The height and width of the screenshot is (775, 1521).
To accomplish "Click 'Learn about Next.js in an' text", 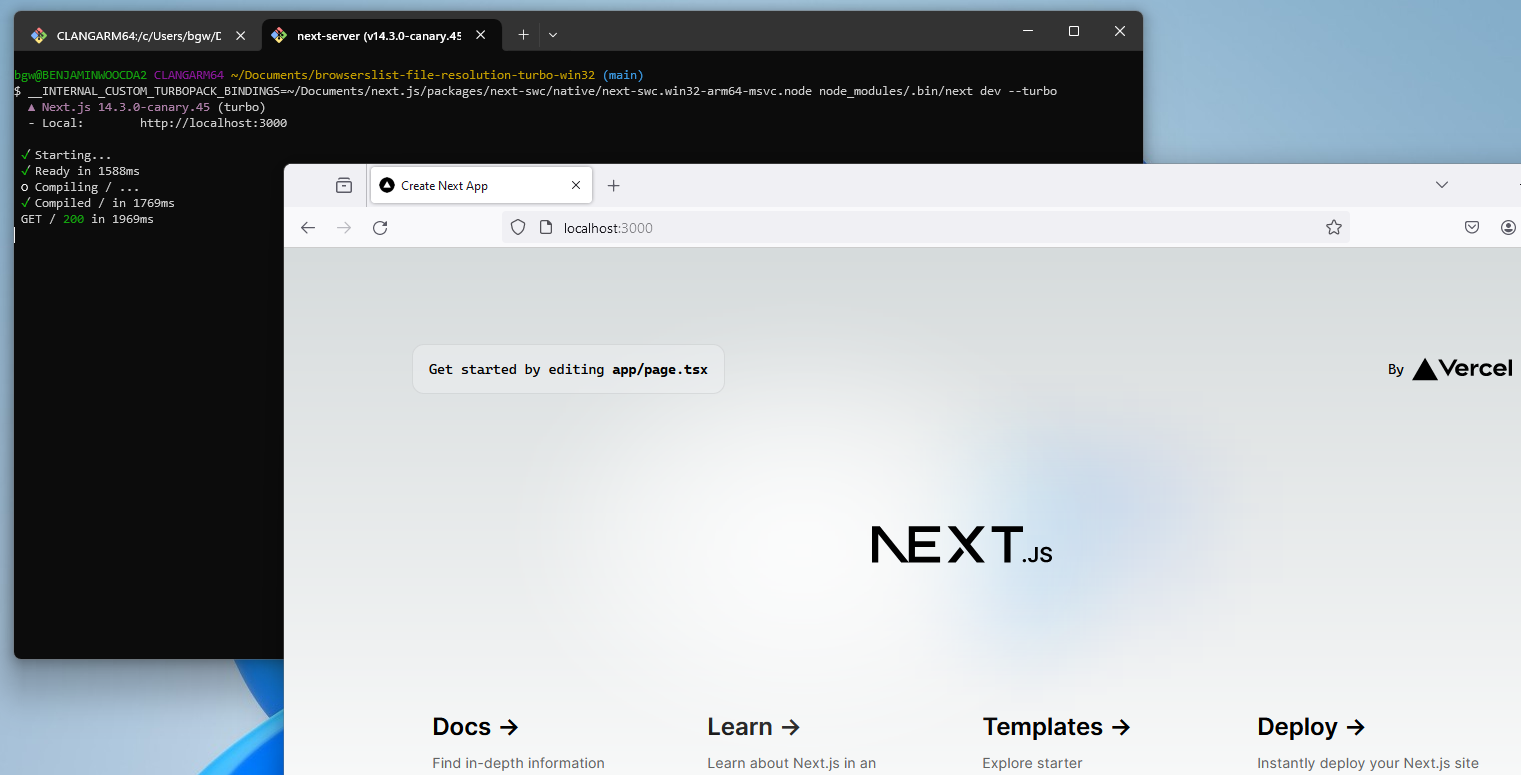I will click(791, 763).
